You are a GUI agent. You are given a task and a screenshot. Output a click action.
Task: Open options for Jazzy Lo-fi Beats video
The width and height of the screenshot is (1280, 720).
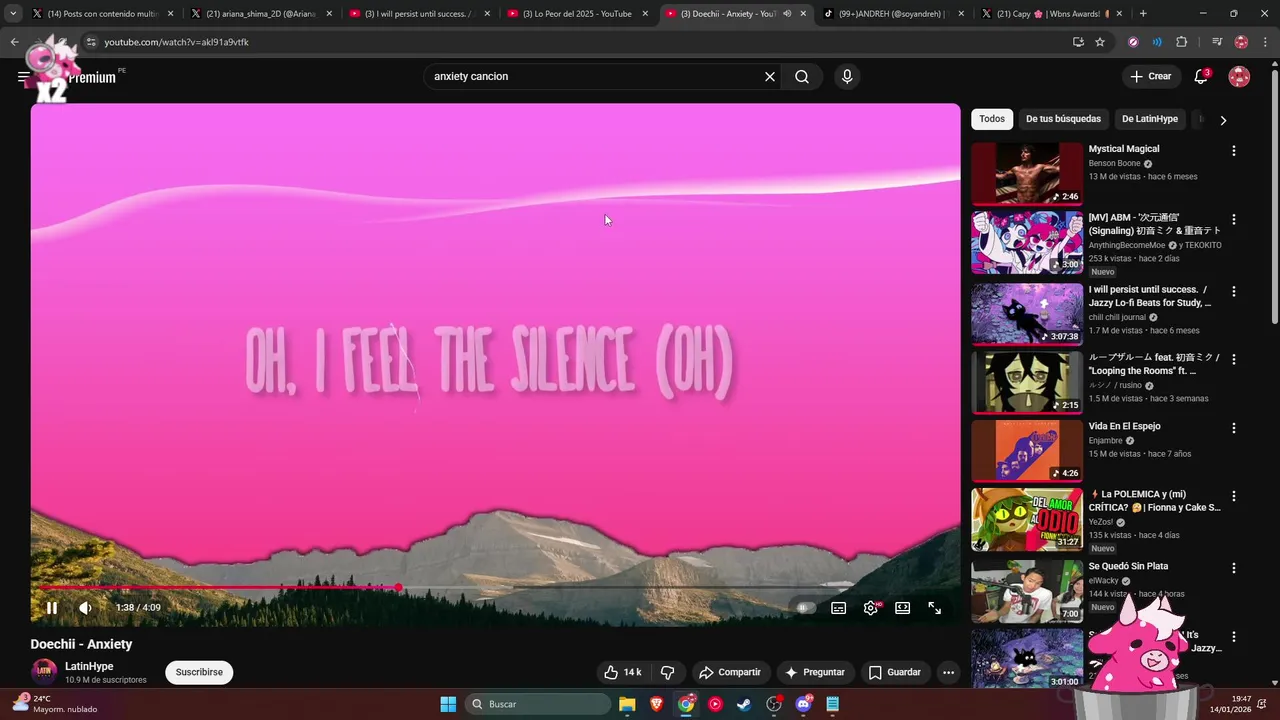pyautogui.click(x=1233, y=291)
